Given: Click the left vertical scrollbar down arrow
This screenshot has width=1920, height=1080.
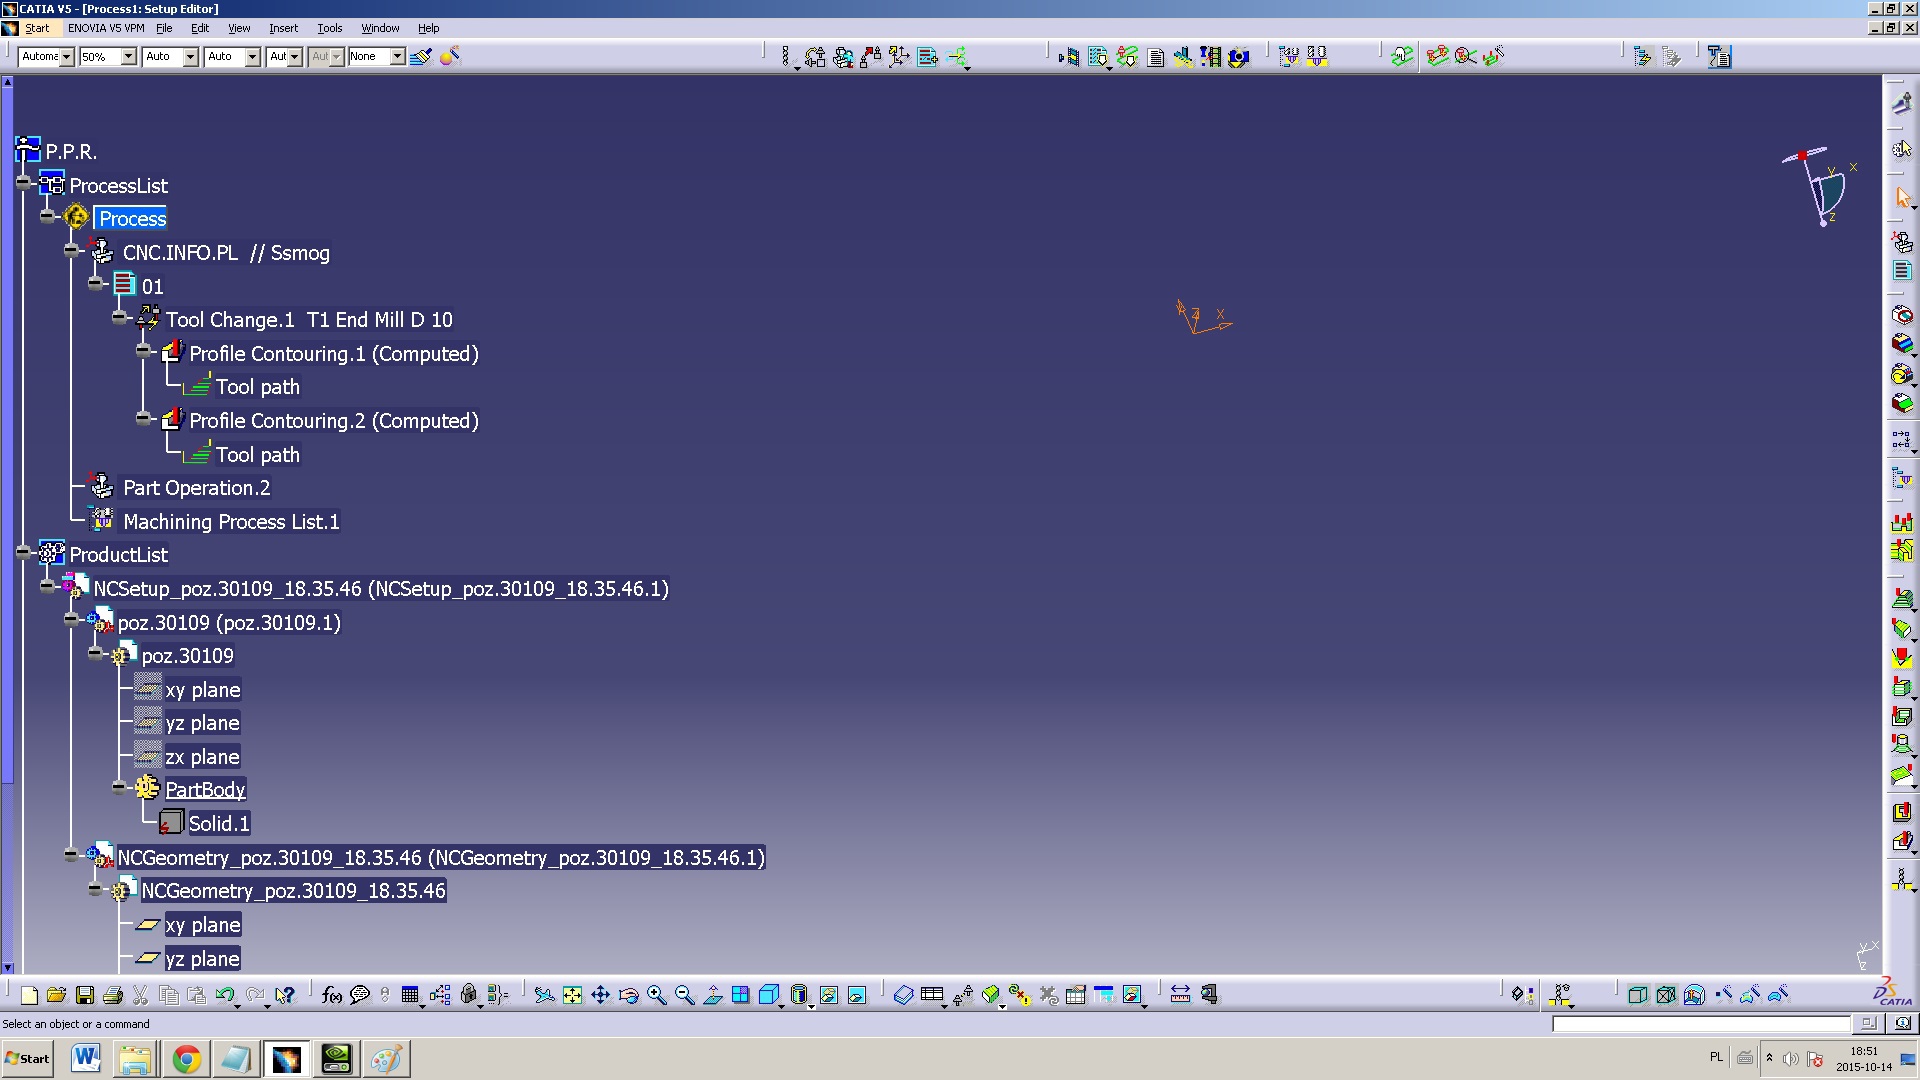Looking at the screenshot, I should pos(8,967).
